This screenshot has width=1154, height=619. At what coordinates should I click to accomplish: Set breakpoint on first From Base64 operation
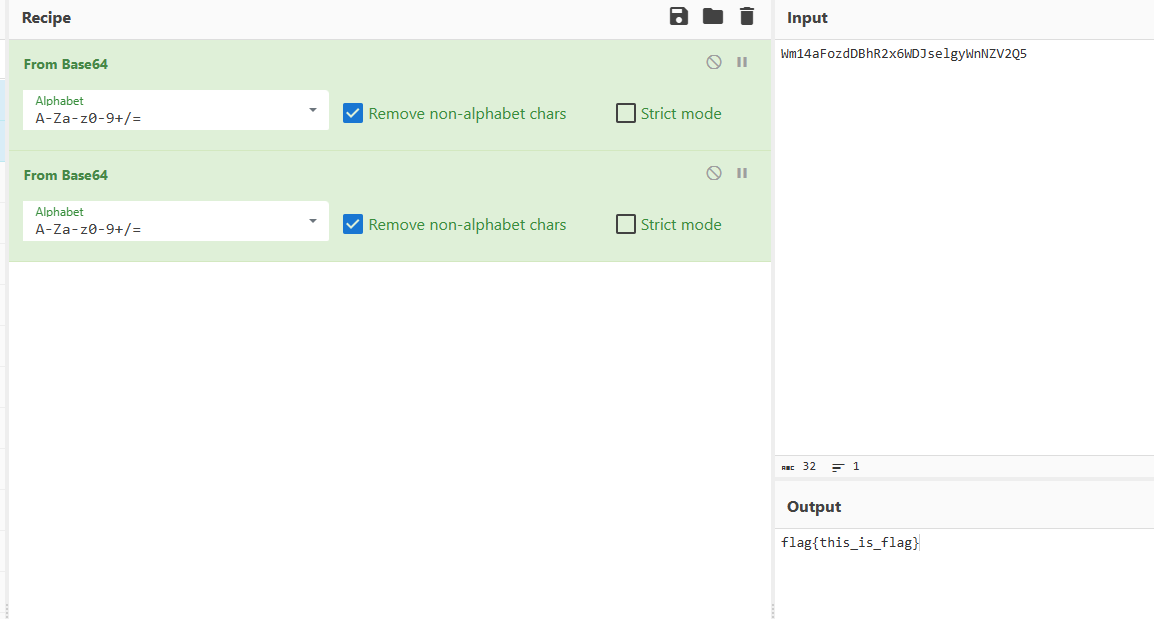pyautogui.click(x=742, y=62)
